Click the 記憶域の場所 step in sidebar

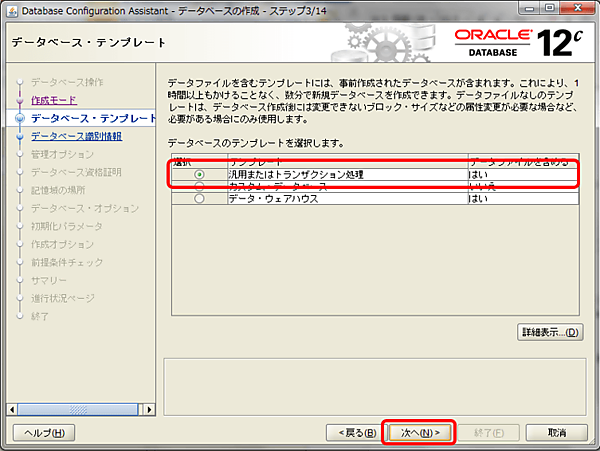click(x=58, y=190)
